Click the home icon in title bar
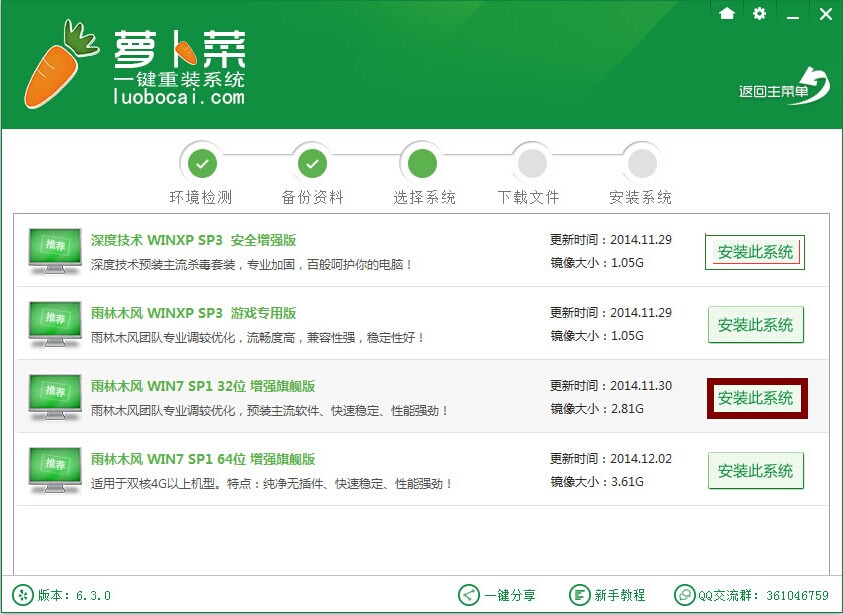Image resolution: width=843 pixels, height=615 pixels. pos(727,13)
